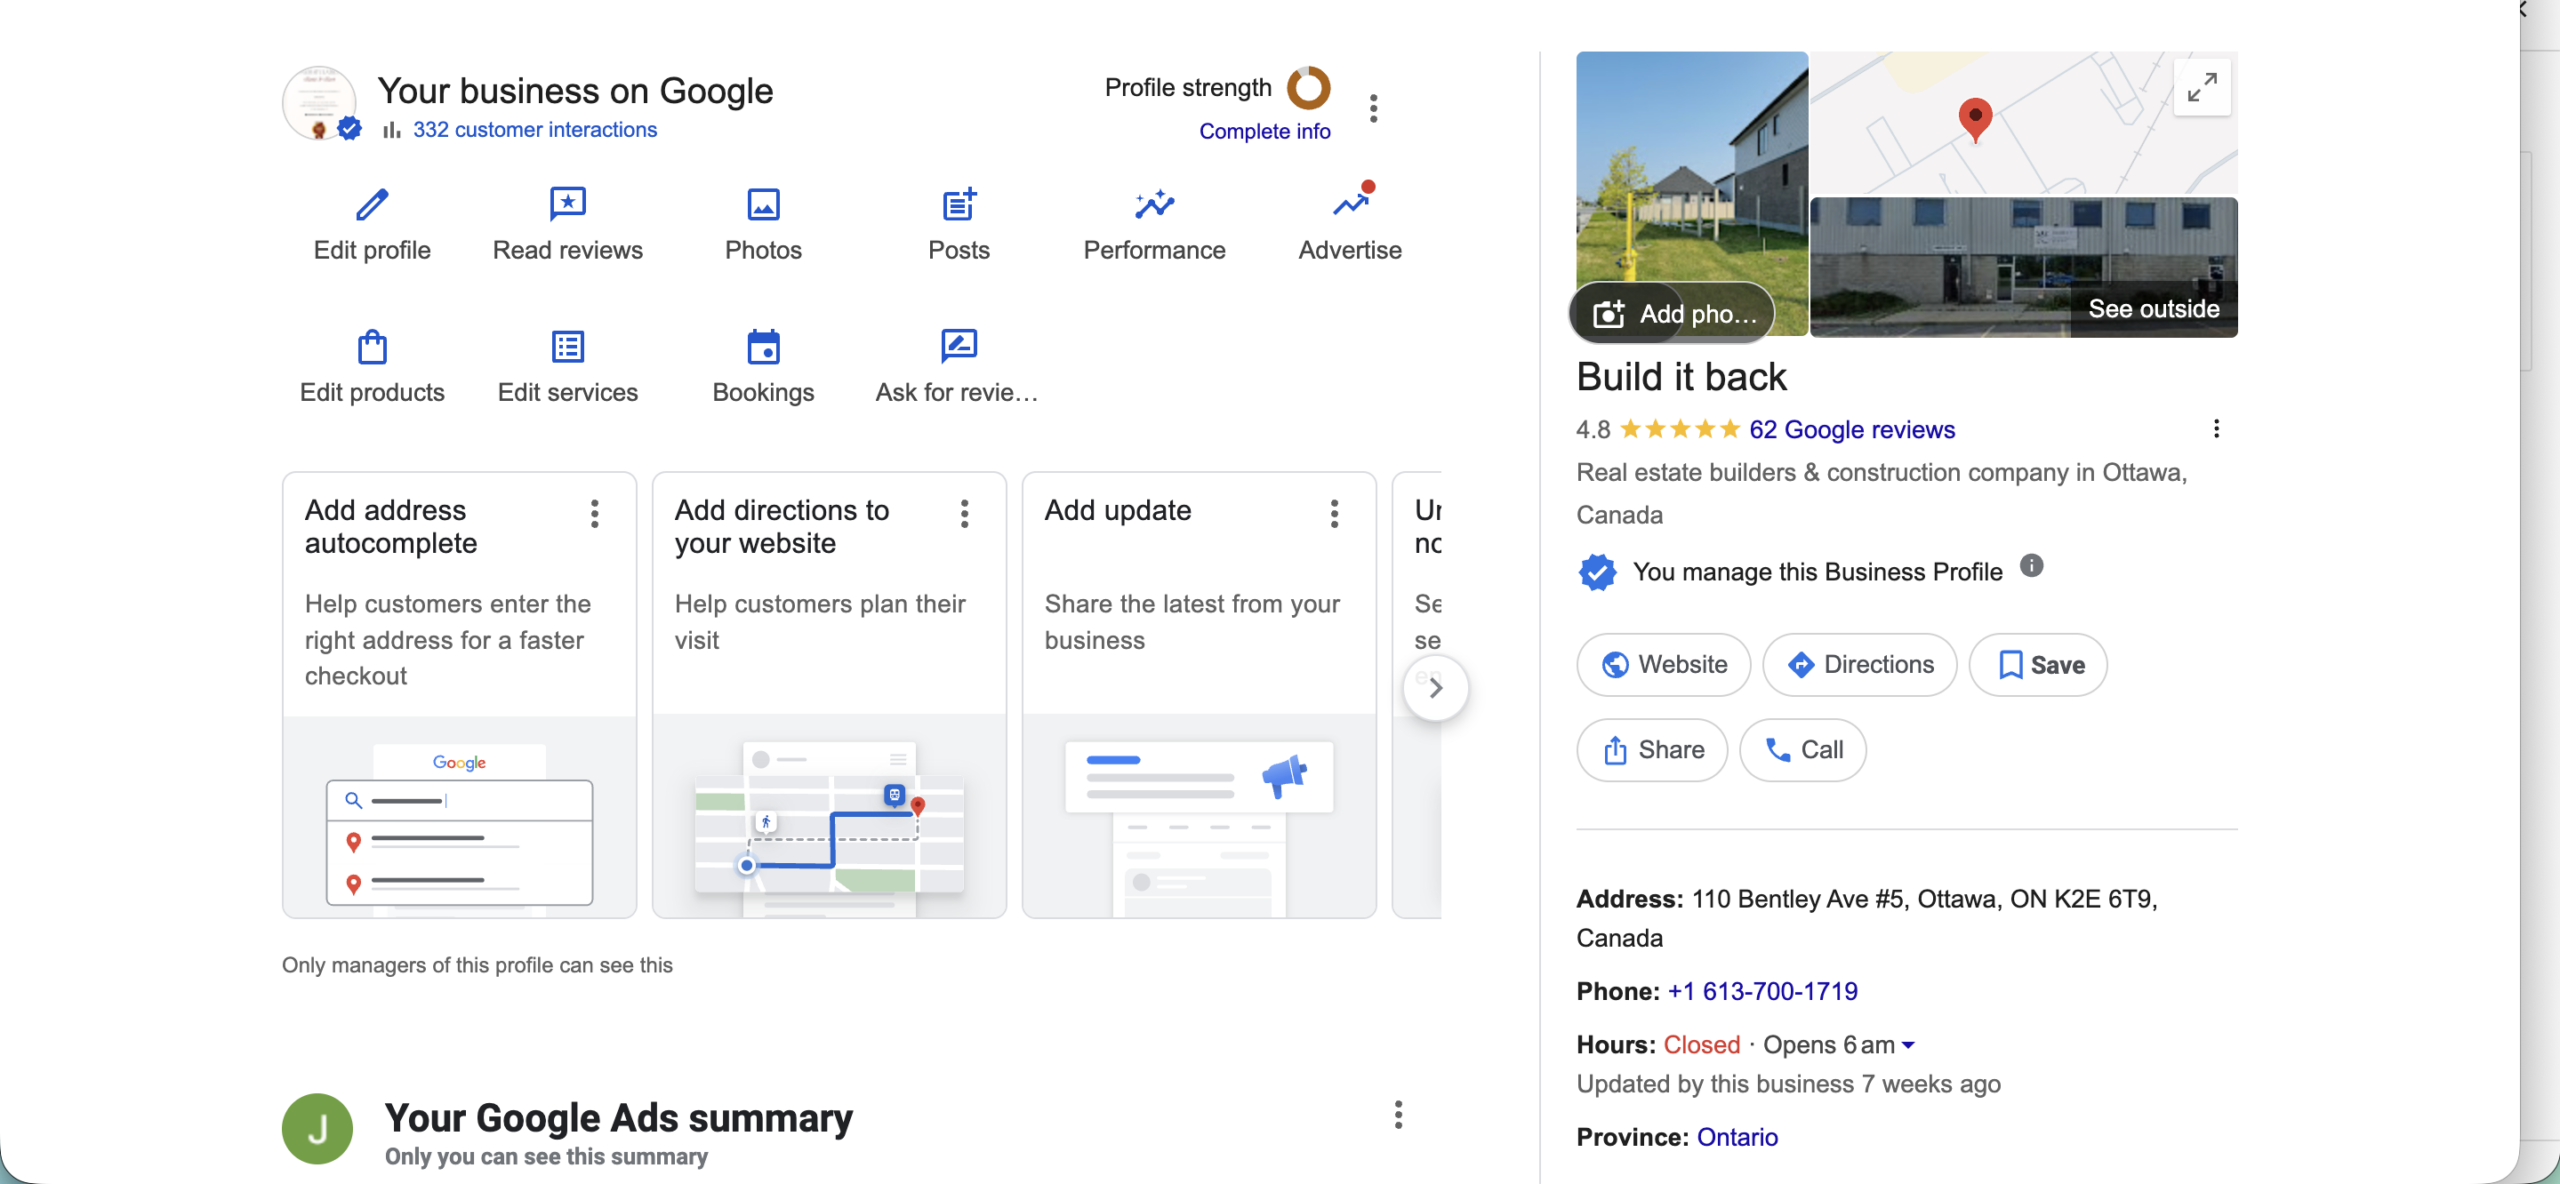Click the Edit profile pencil icon
The image size is (2560, 1184).
(x=372, y=205)
